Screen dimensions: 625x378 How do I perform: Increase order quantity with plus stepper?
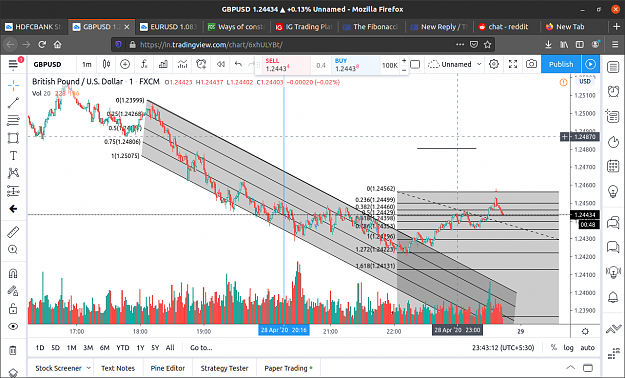pyautogui.click(x=404, y=61)
